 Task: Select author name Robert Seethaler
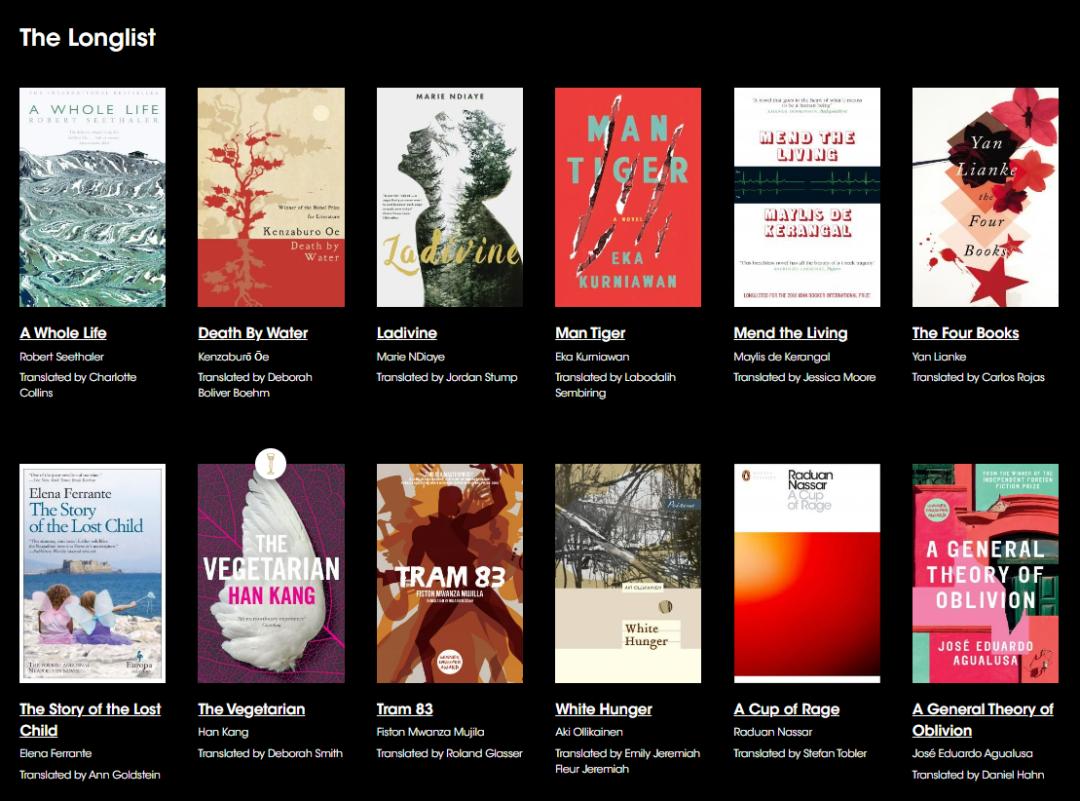62,357
